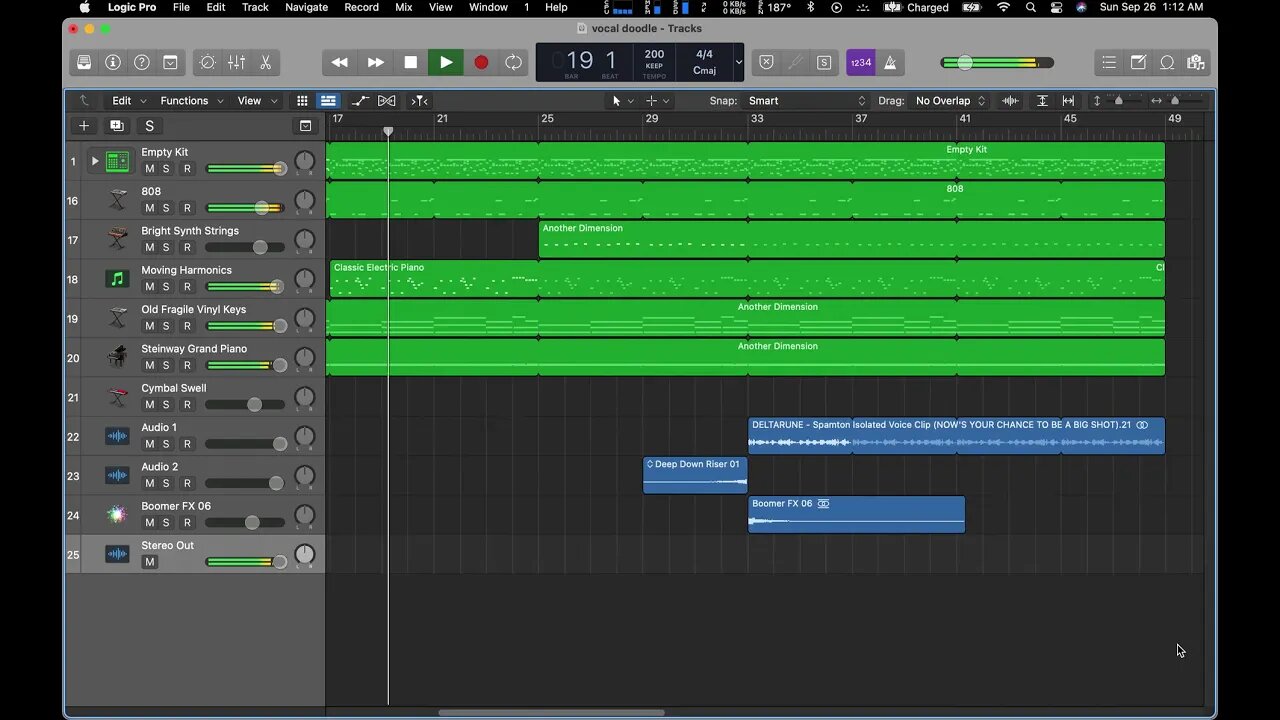1280x720 pixels.
Task: Enable the Cycle loop mode
Action: coord(513,62)
